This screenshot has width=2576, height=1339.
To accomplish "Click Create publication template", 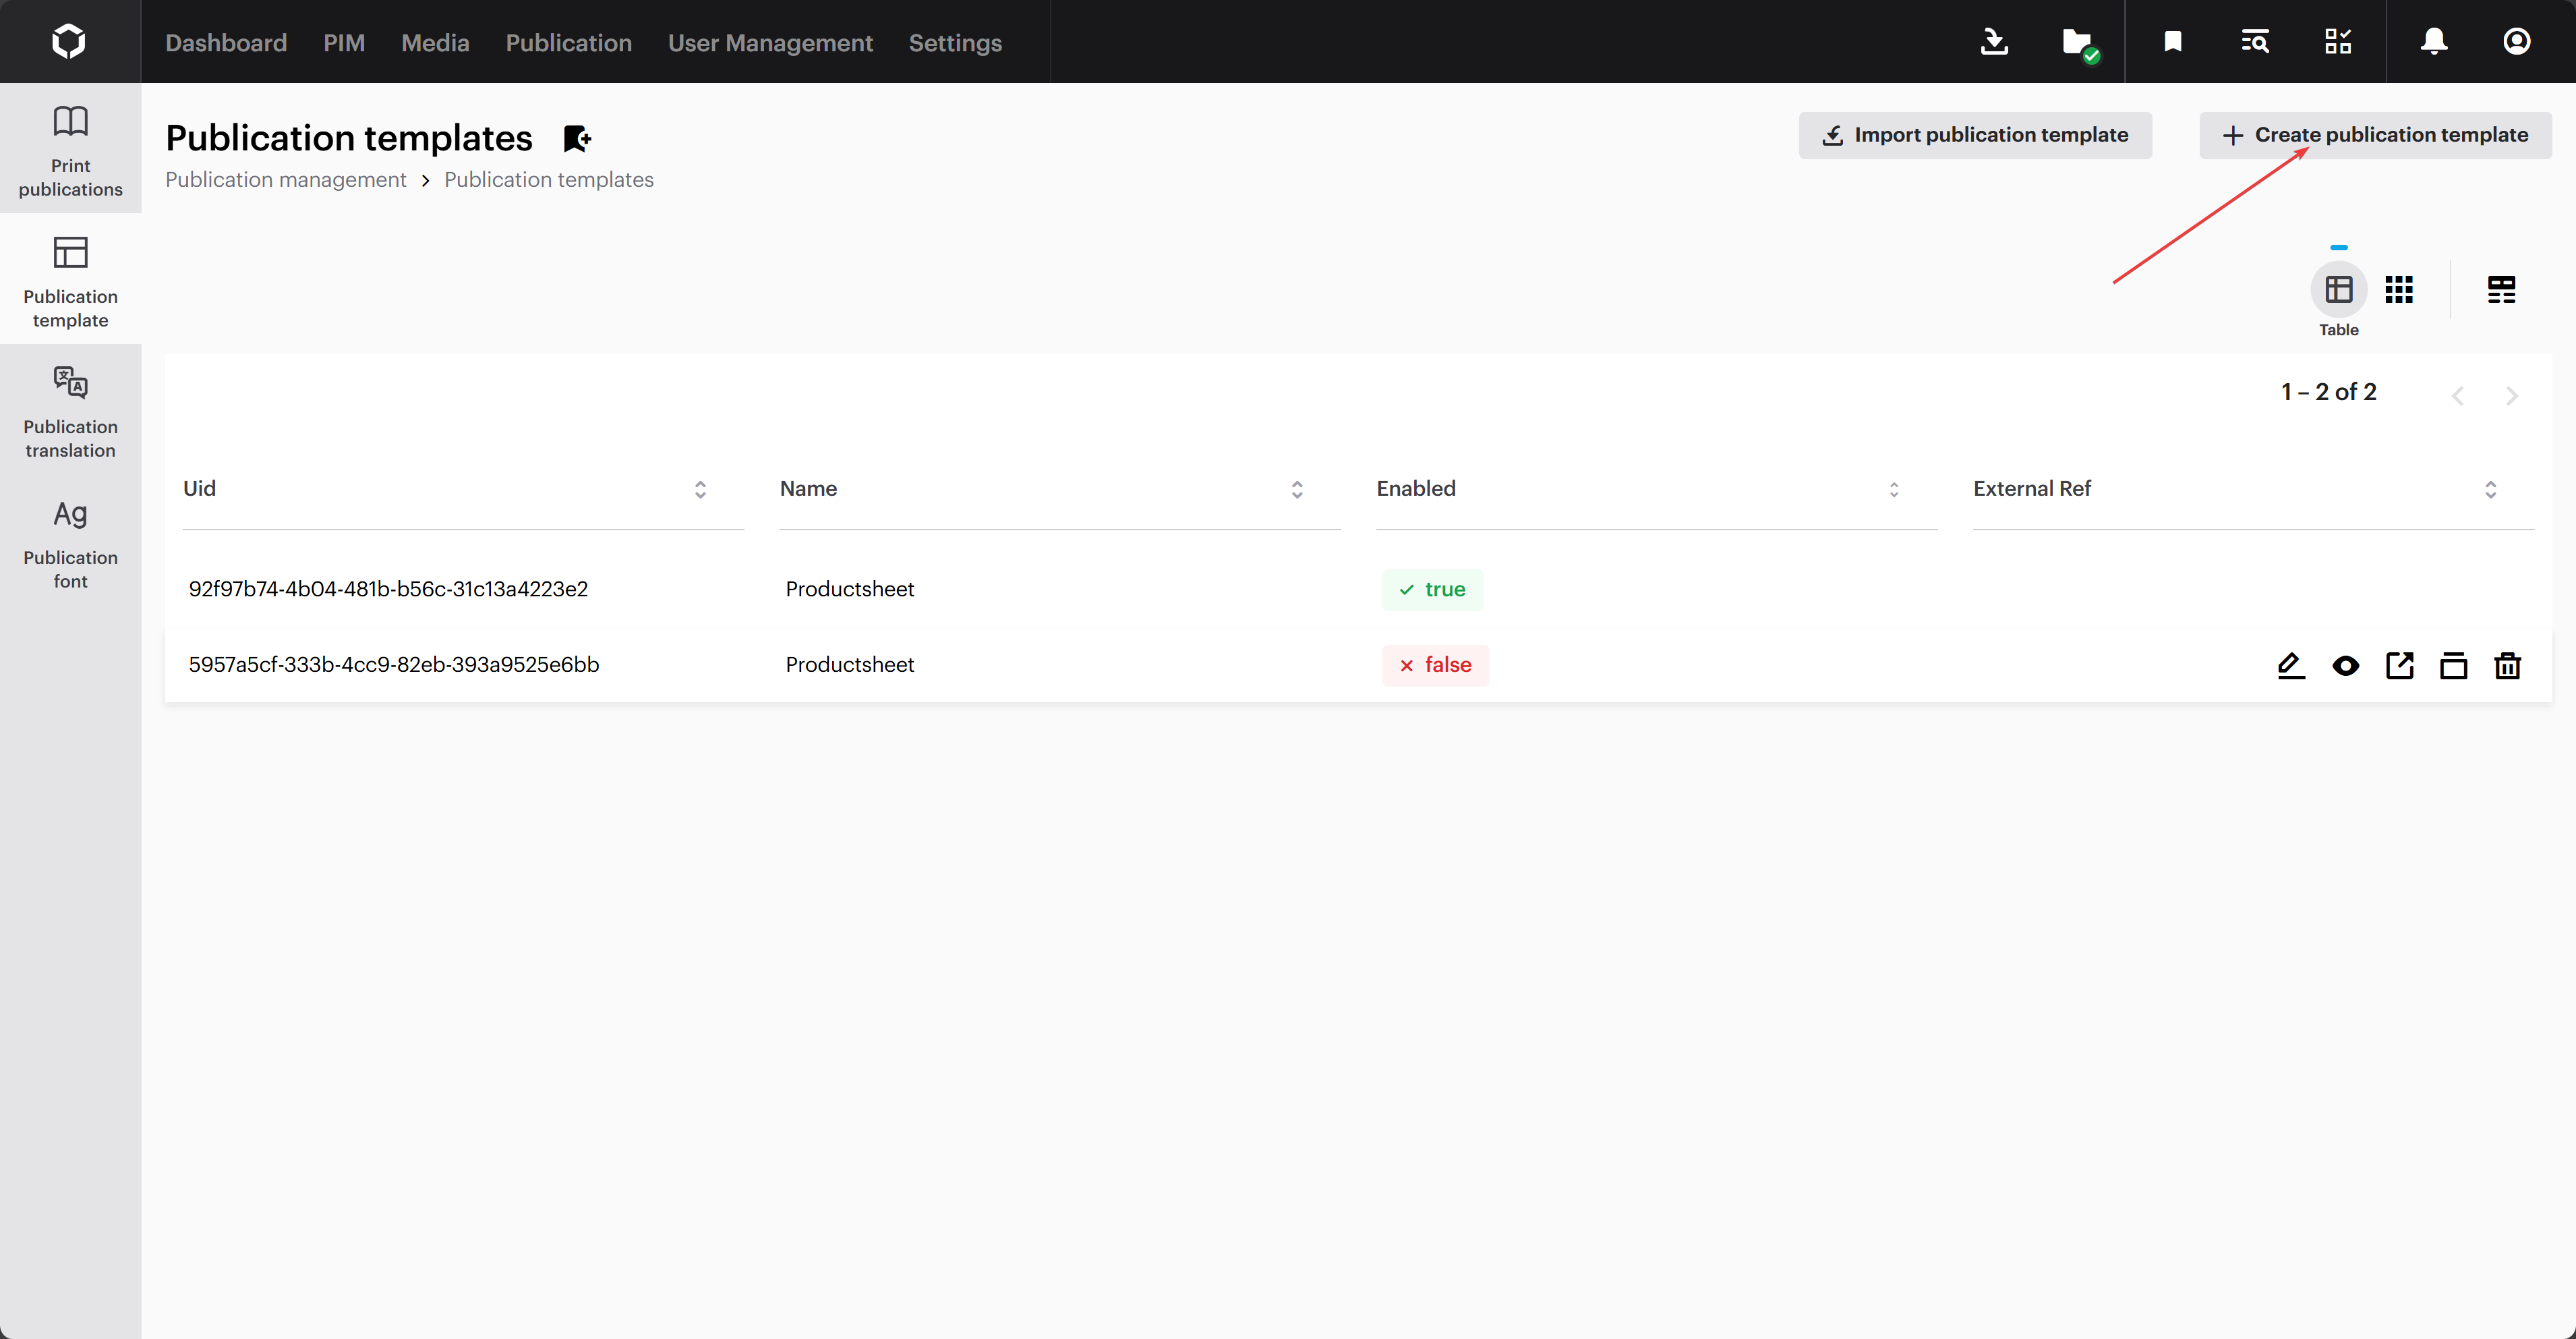I will 2375,134.
